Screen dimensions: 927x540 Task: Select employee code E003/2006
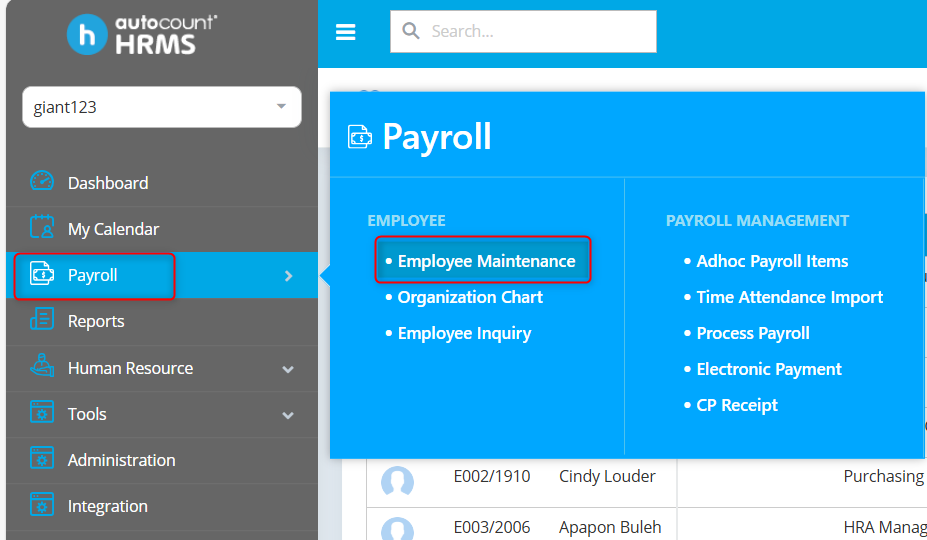point(492,527)
